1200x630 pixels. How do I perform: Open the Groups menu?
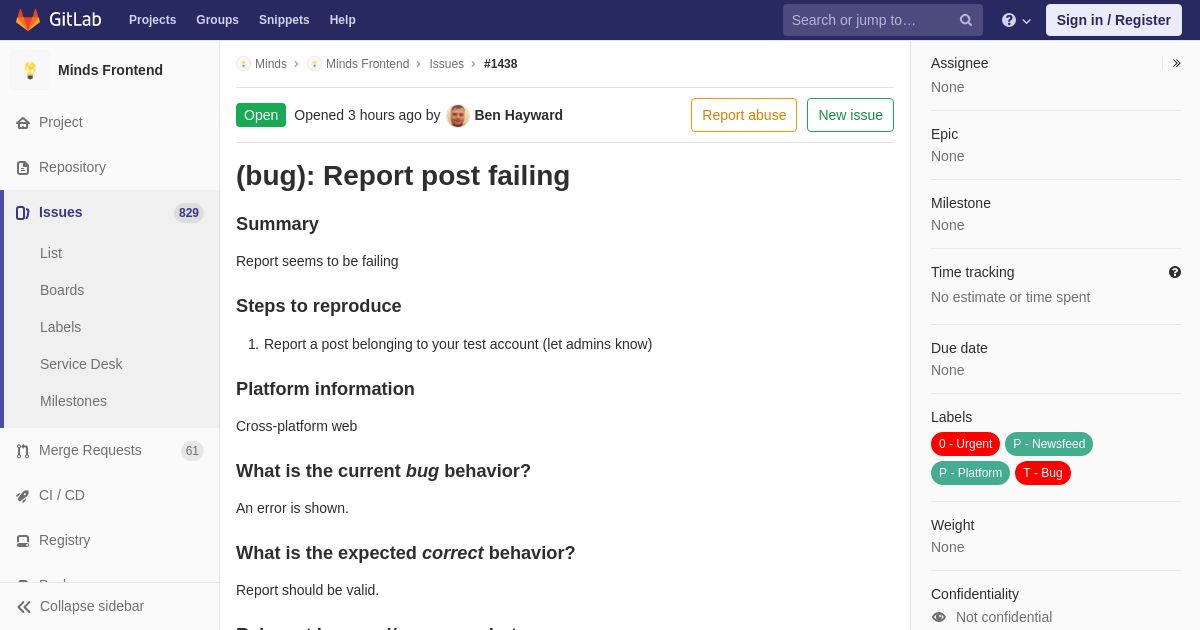point(217,20)
